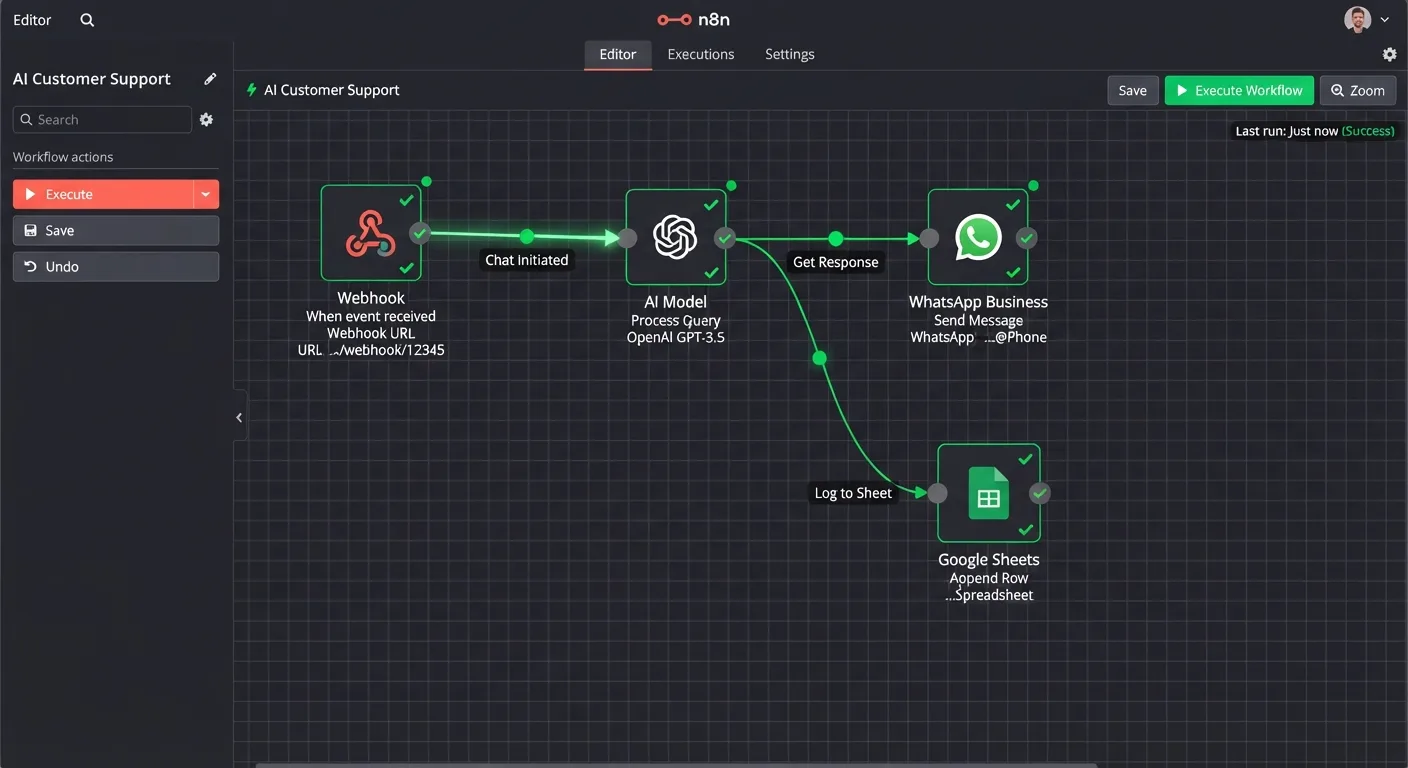The width and height of the screenshot is (1408, 768).
Task: Click the WhatsApp node input connector
Action: tap(929, 238)
